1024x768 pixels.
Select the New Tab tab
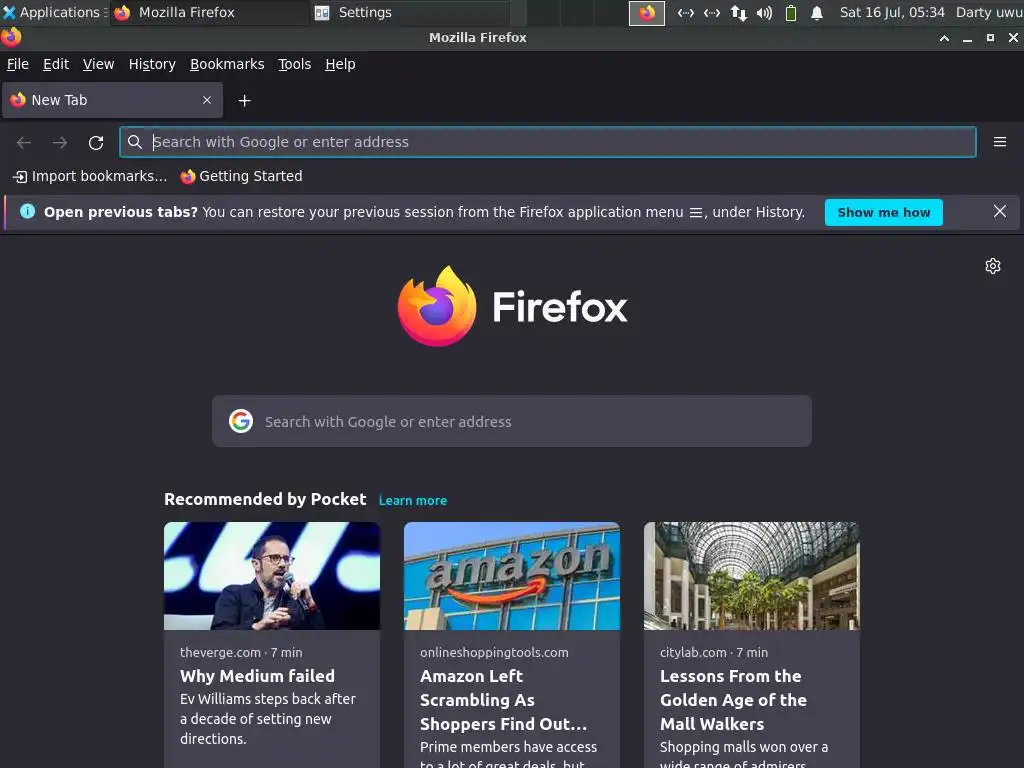tap(112, 100)
